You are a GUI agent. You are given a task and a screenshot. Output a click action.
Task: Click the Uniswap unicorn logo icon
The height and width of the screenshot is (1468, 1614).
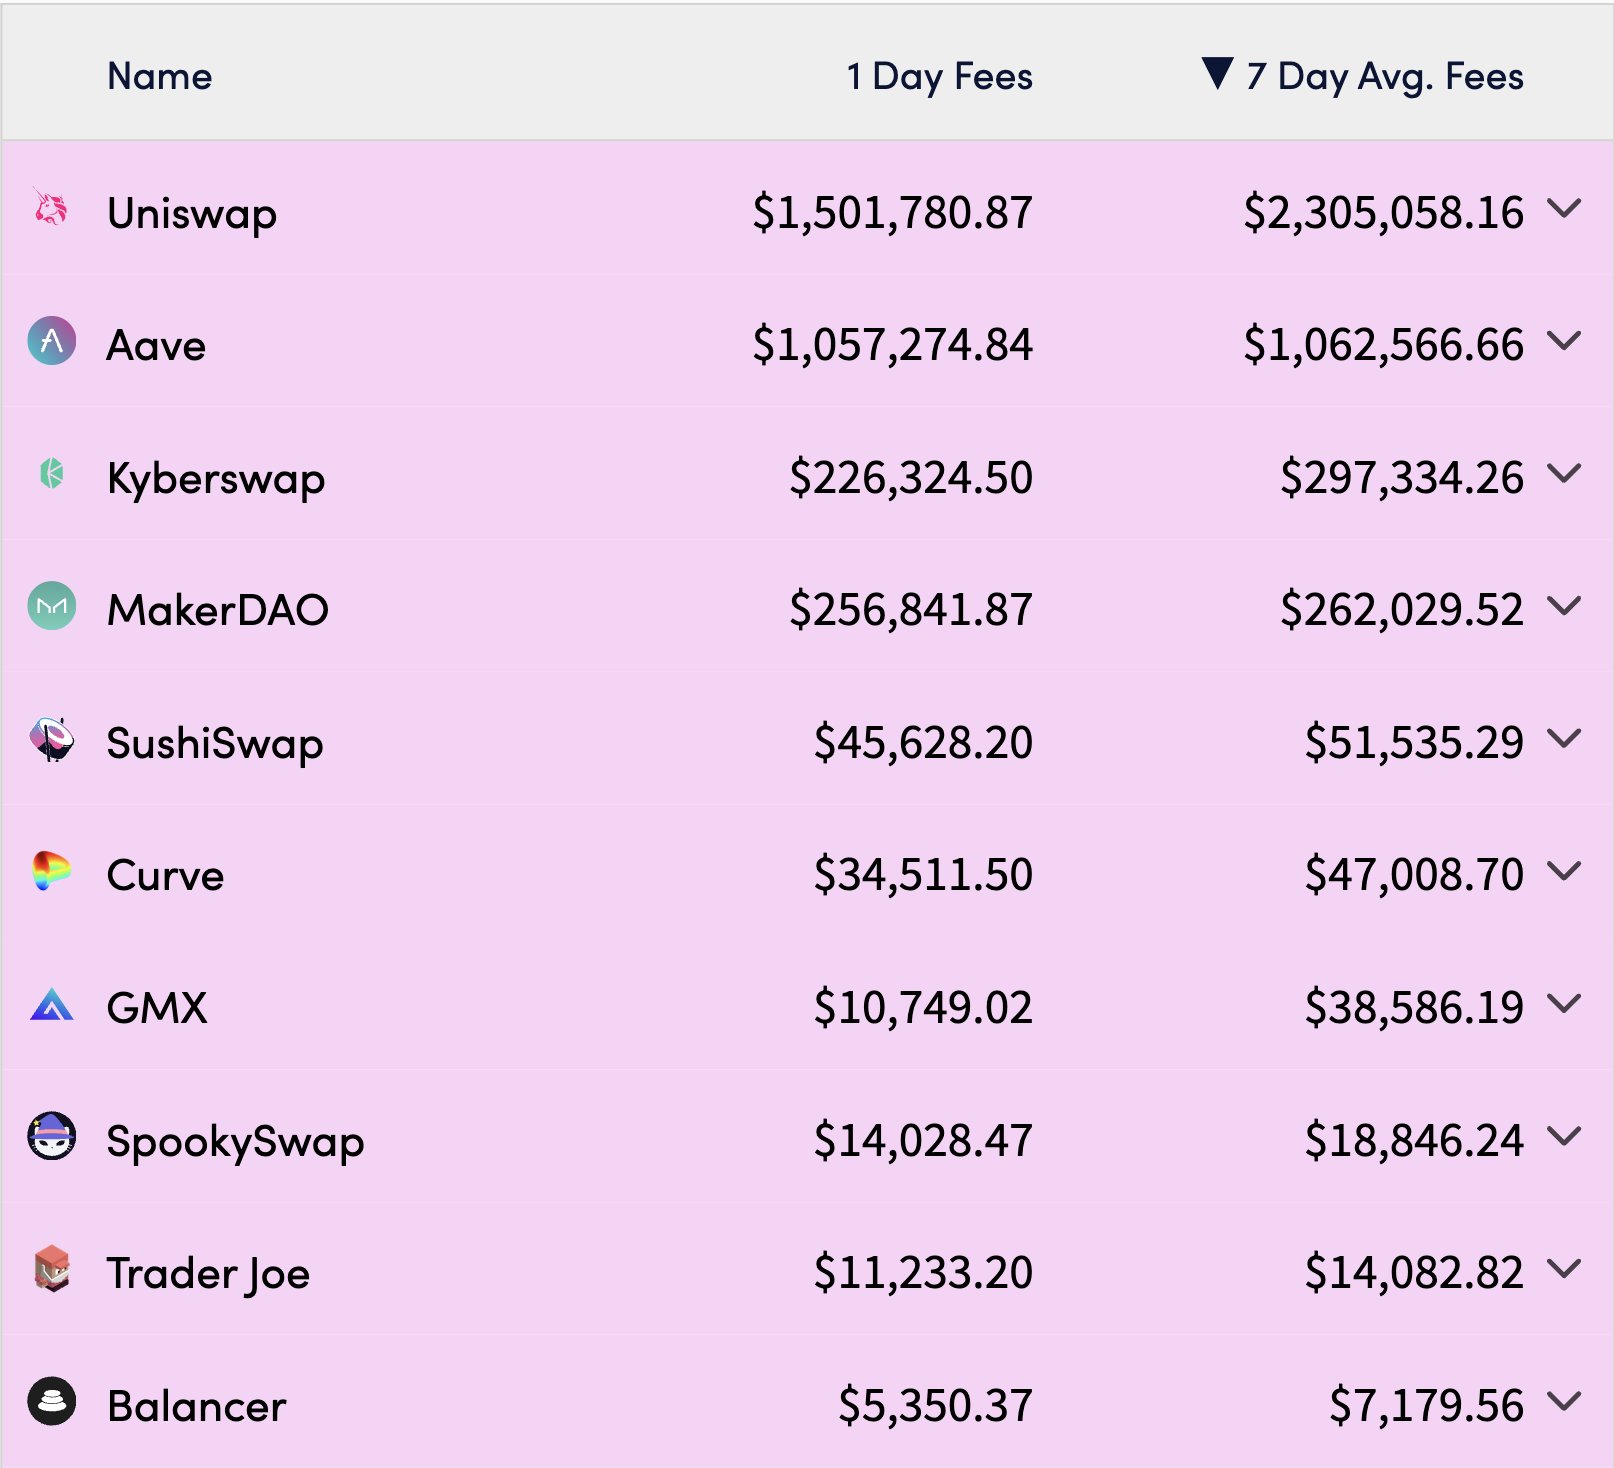[x=51, y=208]
